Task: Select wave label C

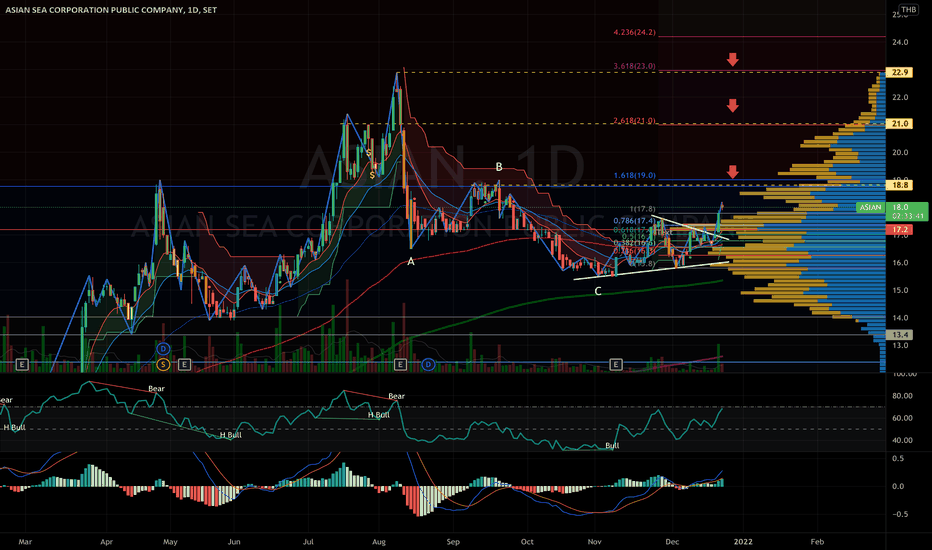Action: pyautogui.click(x=598, y=291)
